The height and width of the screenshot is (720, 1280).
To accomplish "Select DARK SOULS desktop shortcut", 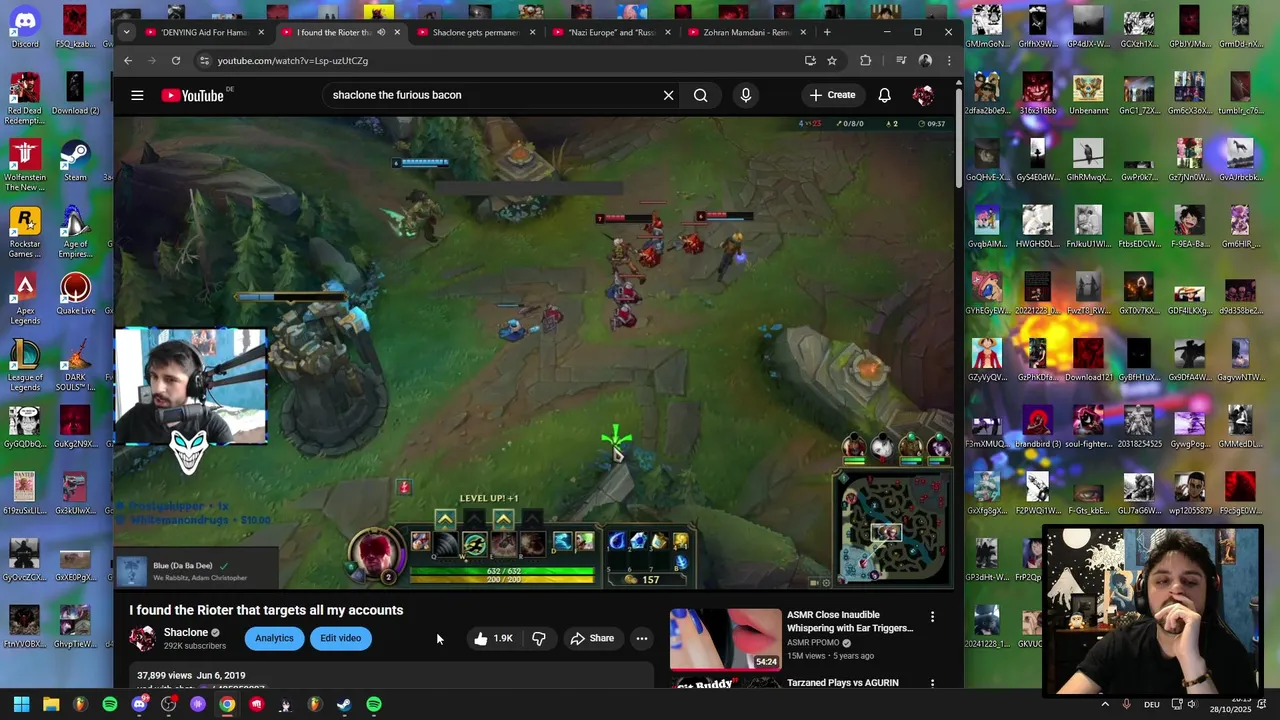I will (x=75, y=366).
